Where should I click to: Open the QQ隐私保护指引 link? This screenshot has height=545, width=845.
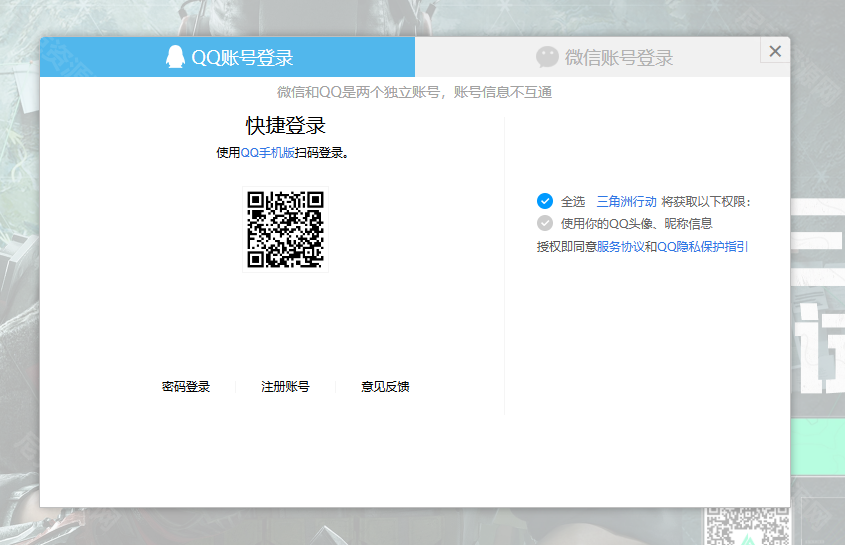(x=702, y=246)
